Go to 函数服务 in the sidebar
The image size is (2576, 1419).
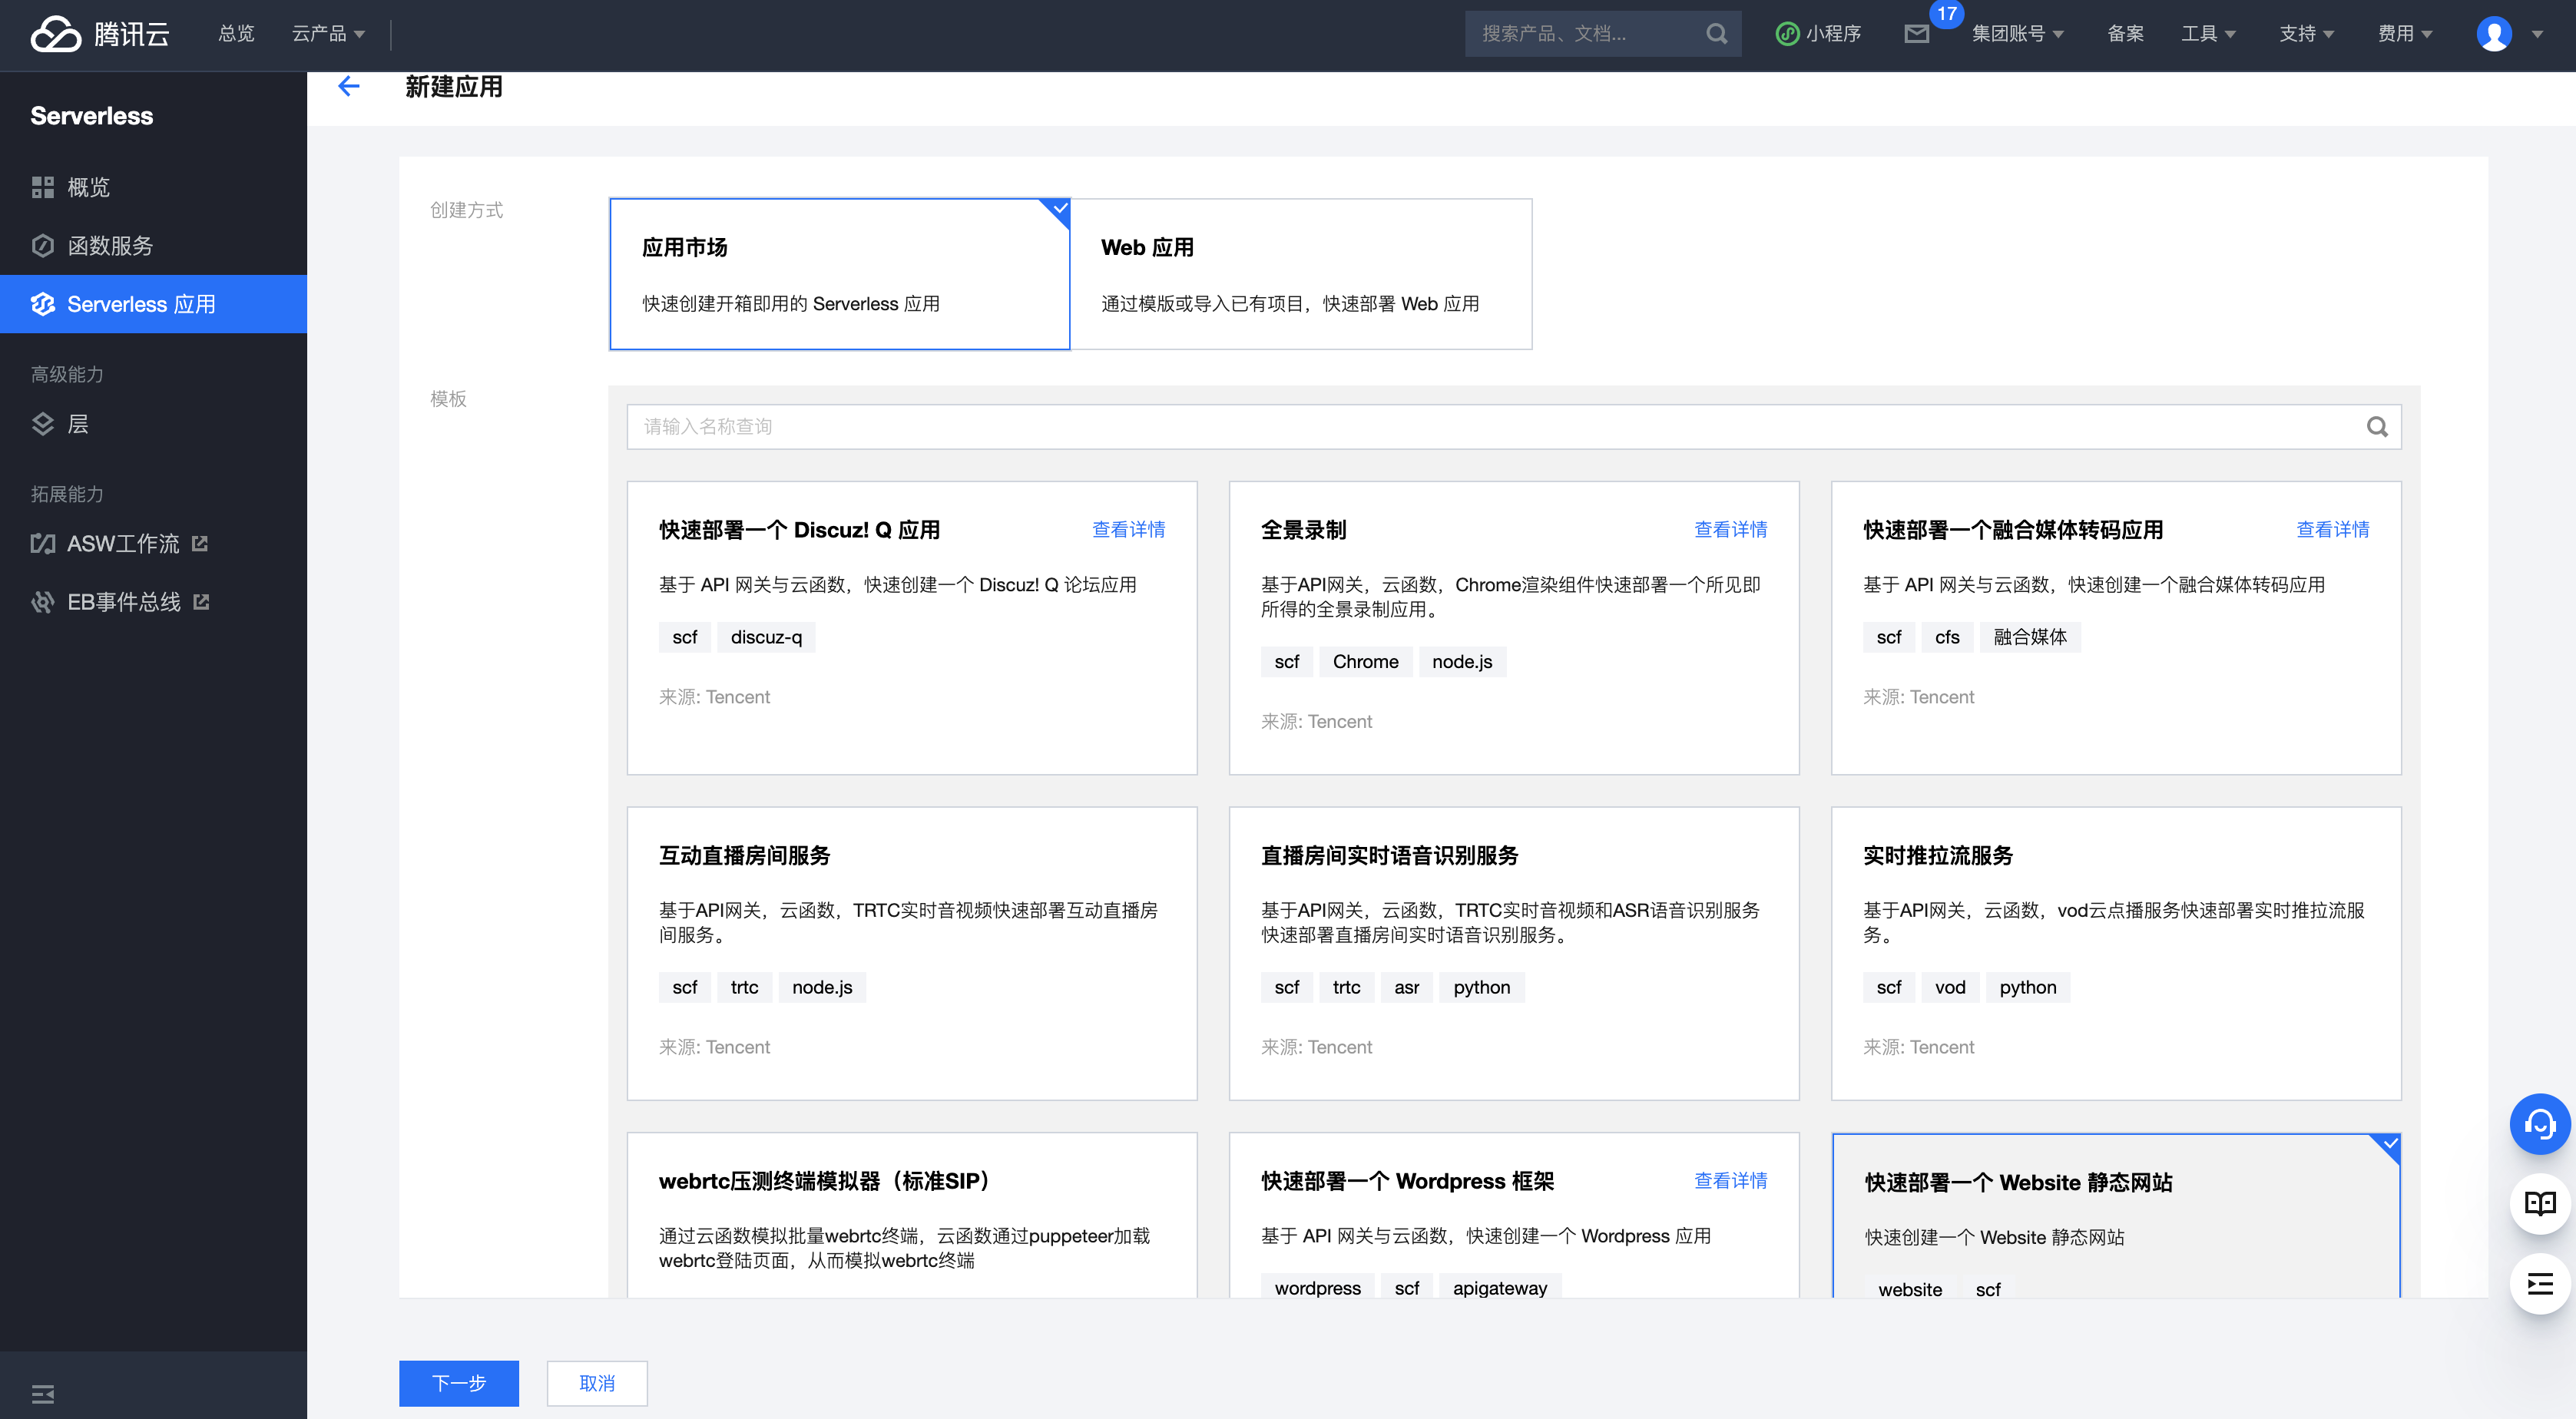click(x=153, y=246)
